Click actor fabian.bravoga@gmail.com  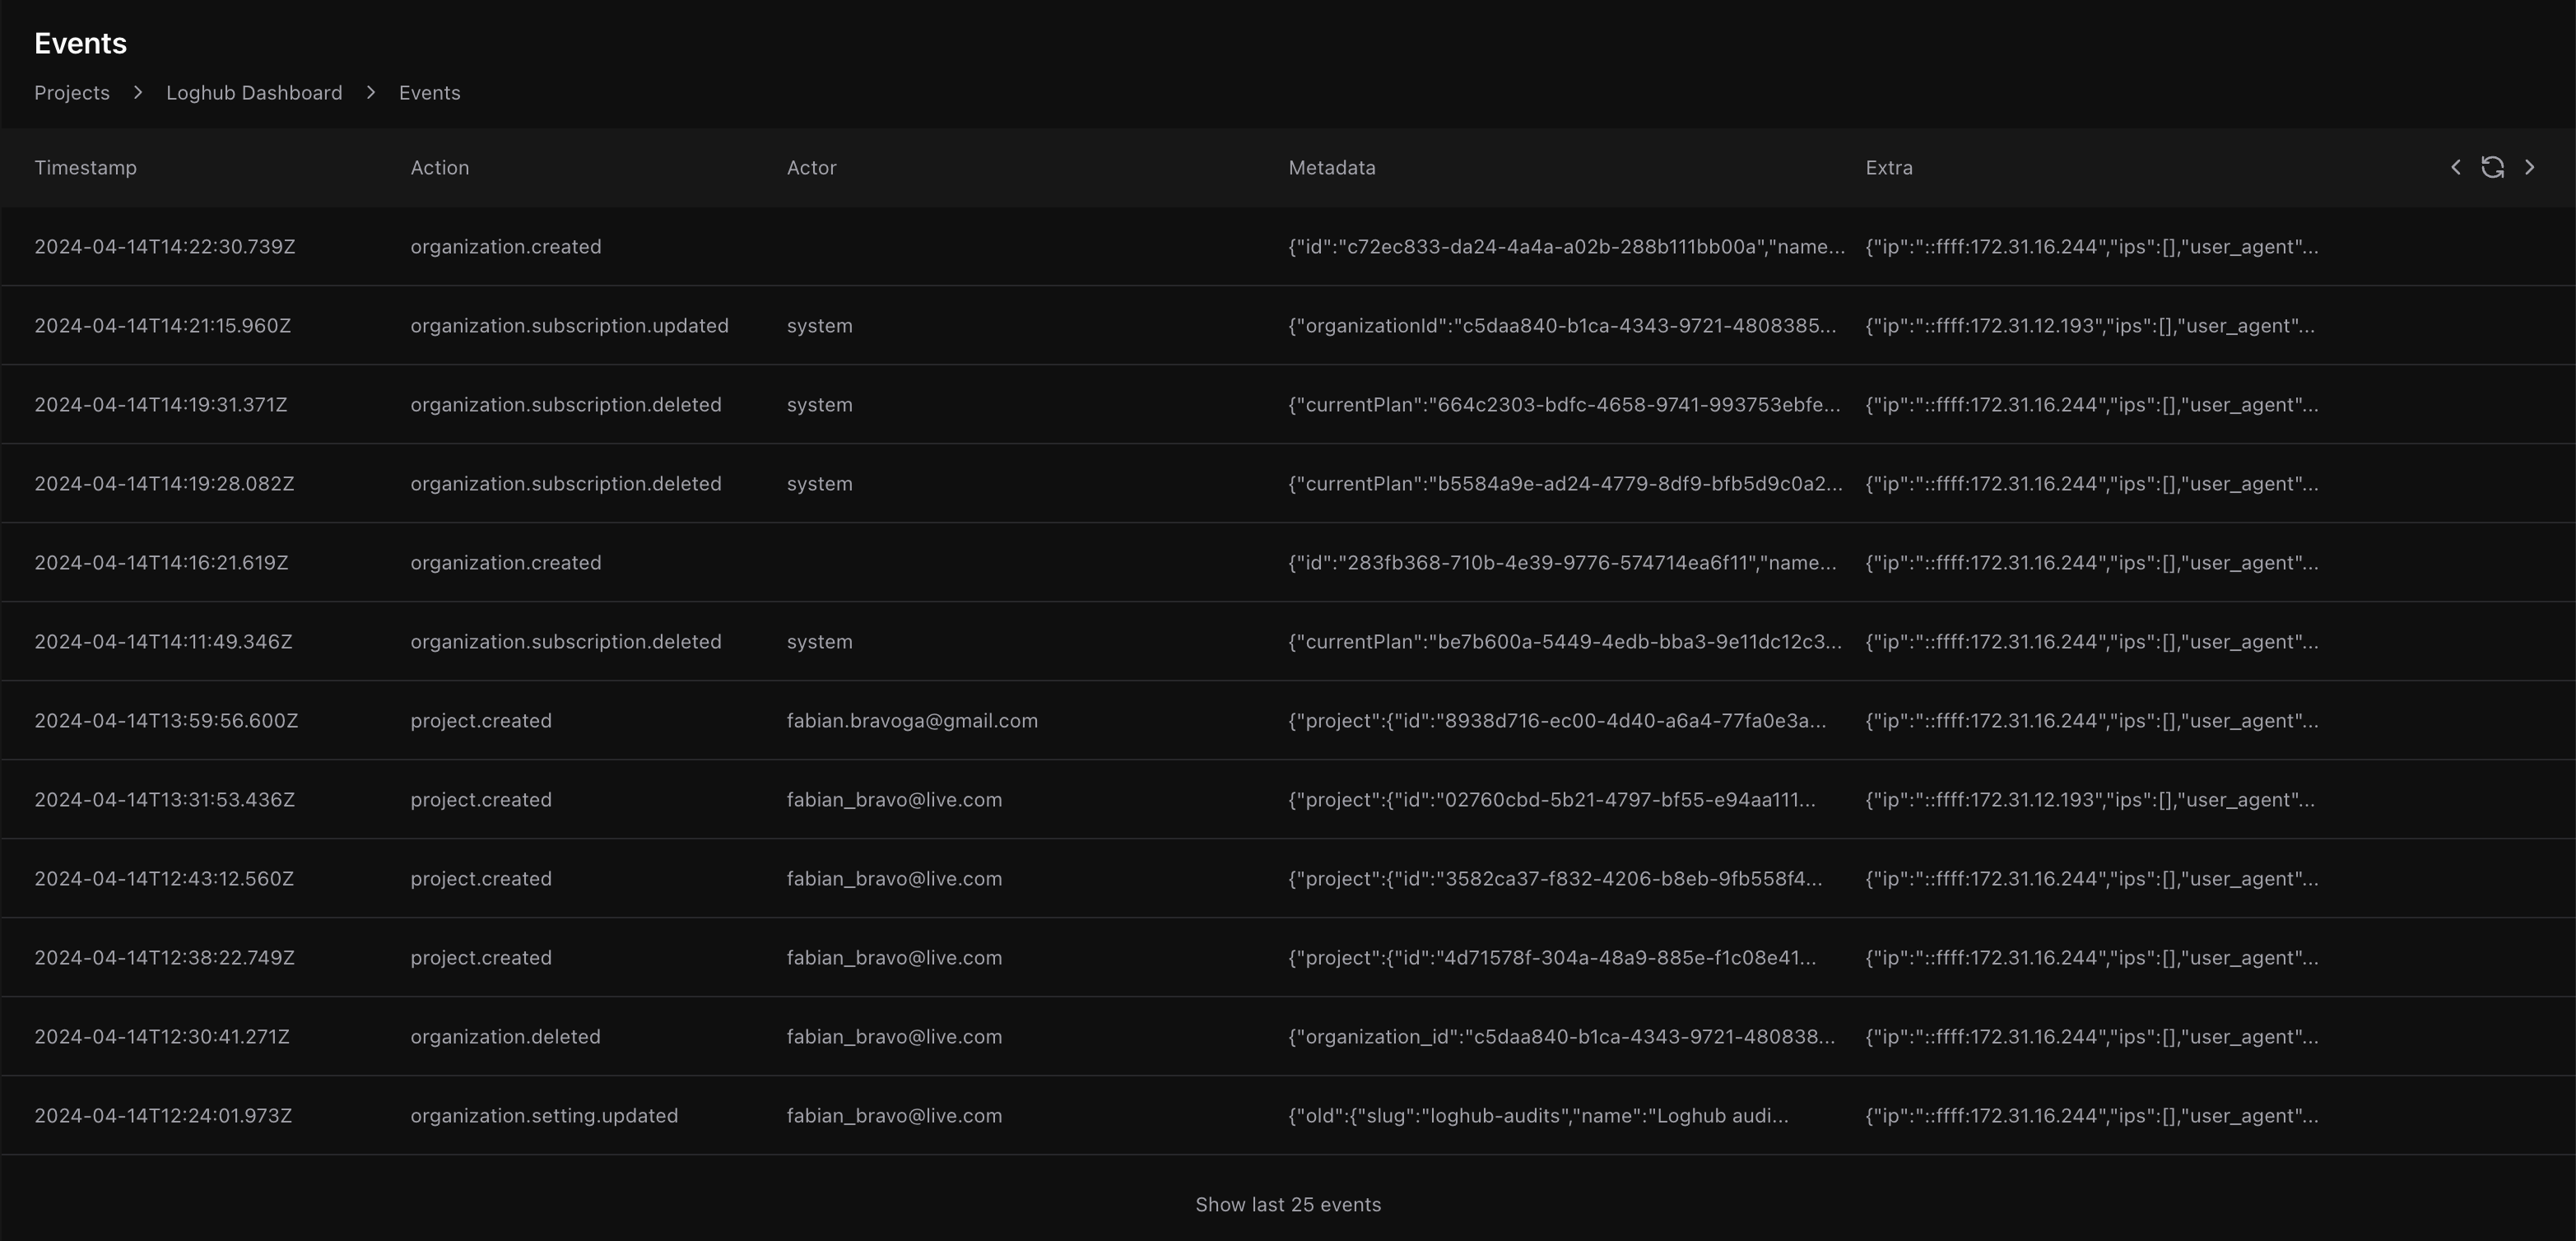[911, 721]
